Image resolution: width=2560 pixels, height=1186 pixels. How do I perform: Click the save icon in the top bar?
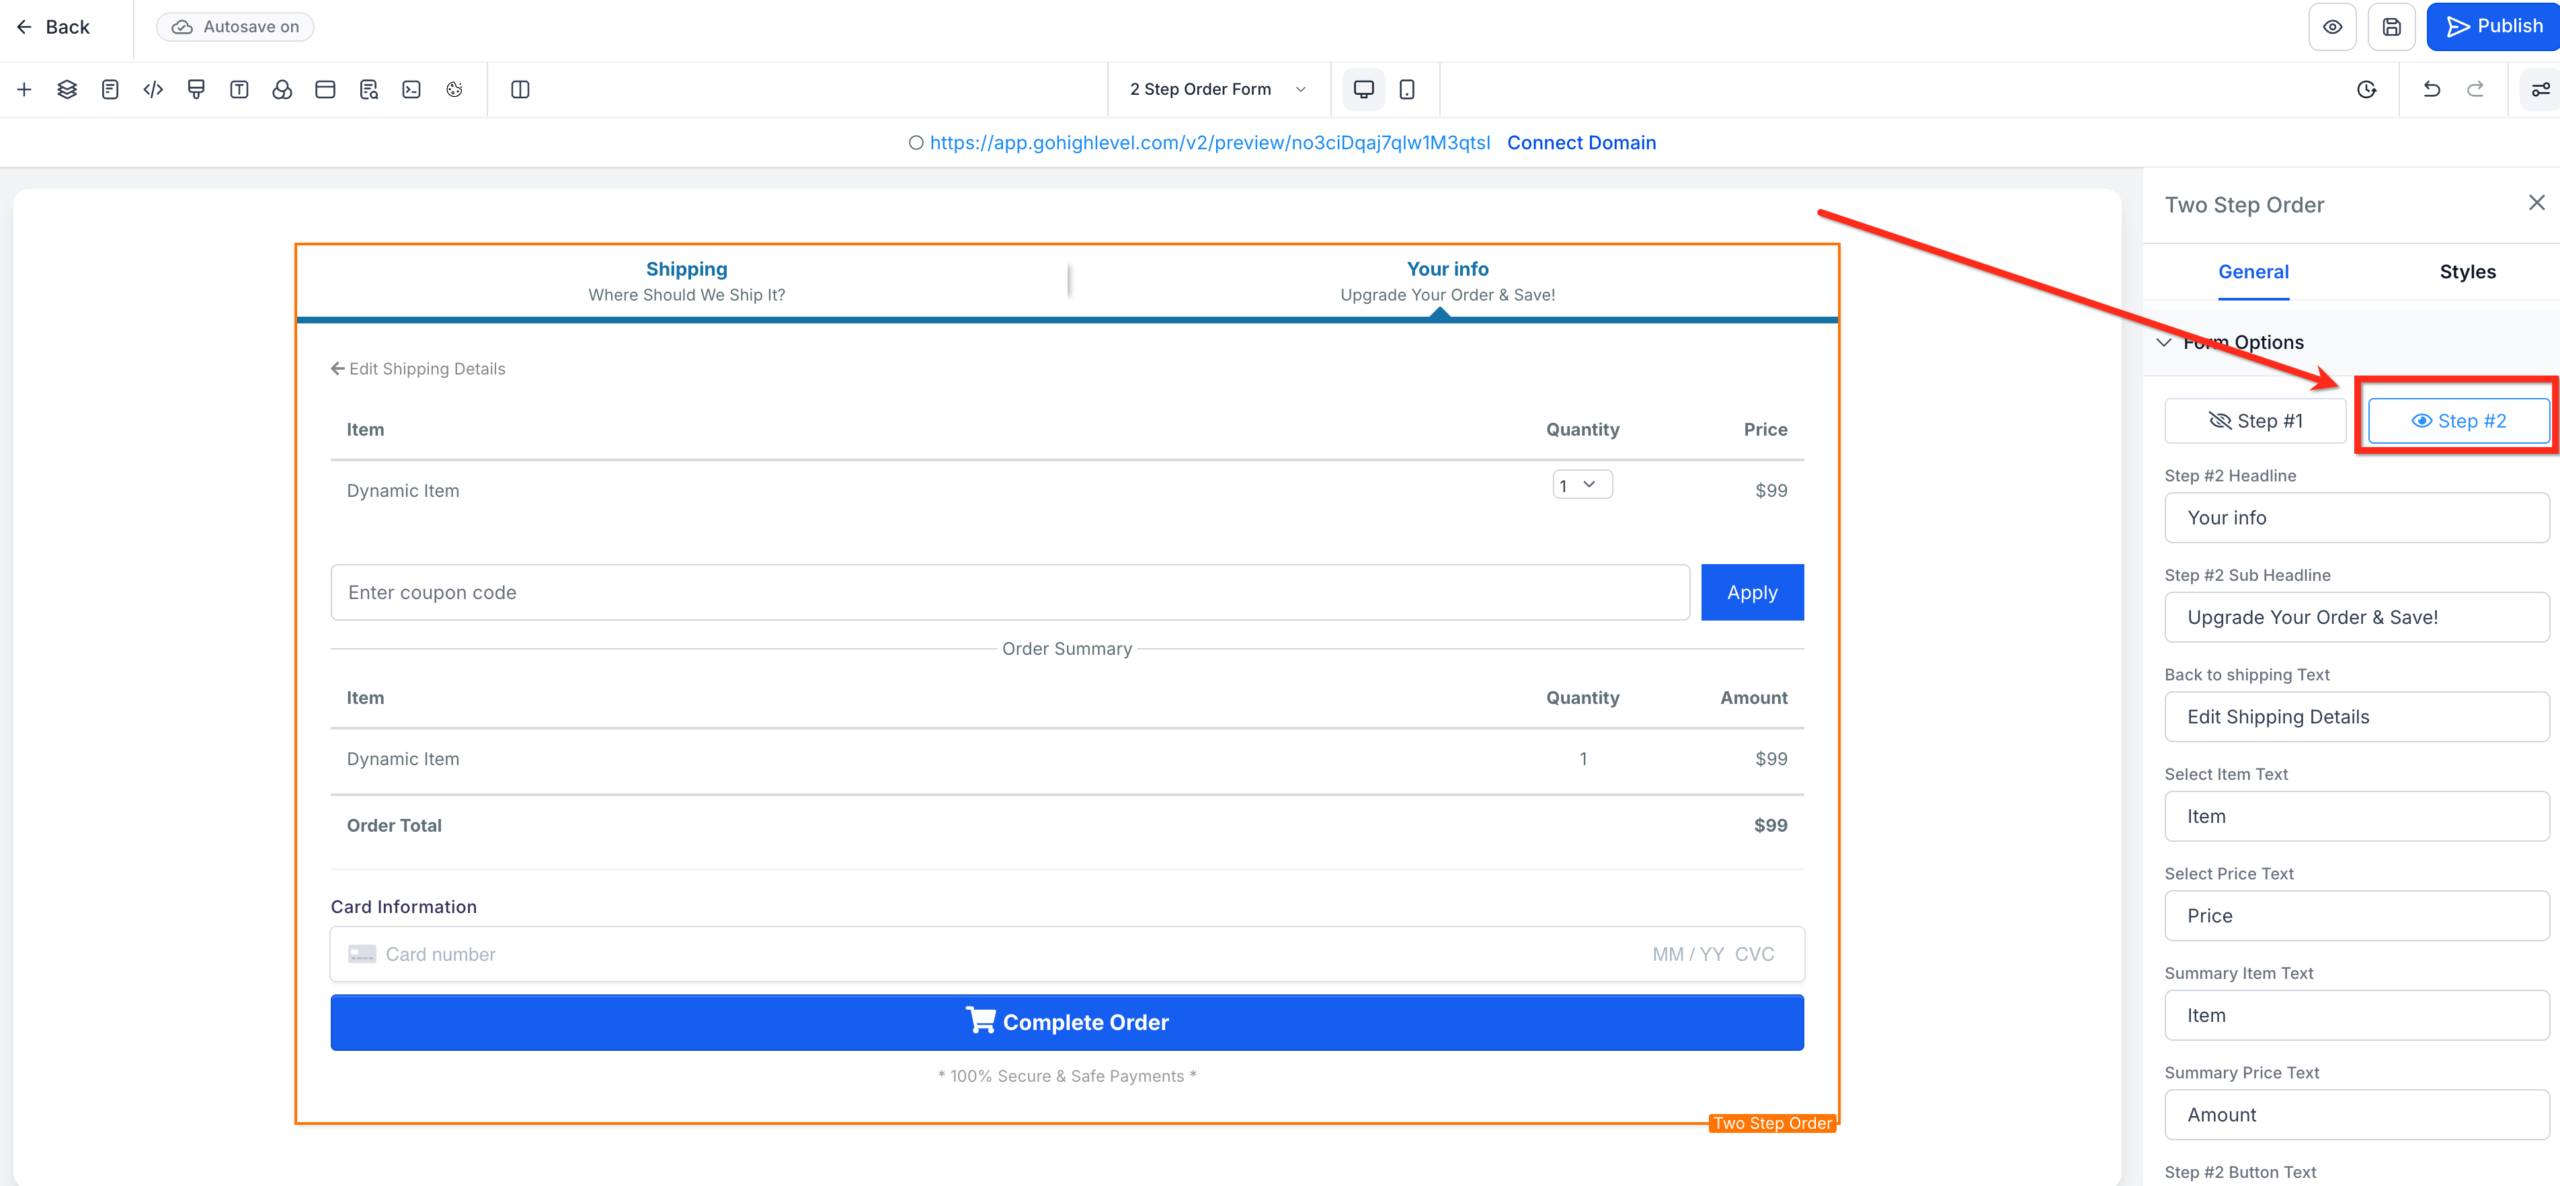click(x=2392, y=26)
